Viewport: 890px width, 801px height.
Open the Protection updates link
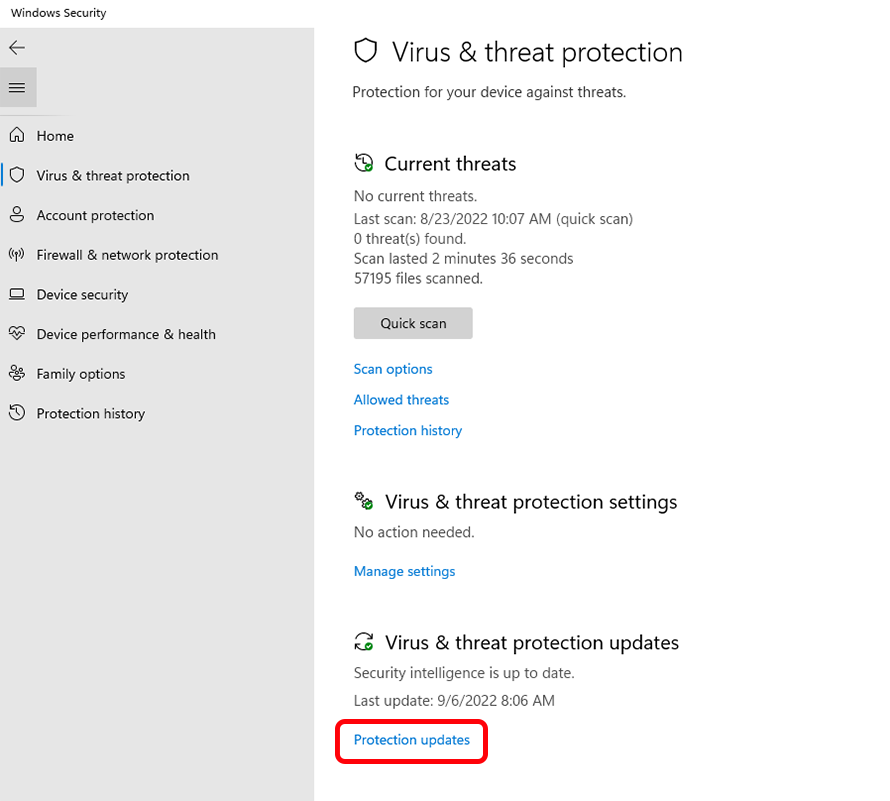pos(412,740)
